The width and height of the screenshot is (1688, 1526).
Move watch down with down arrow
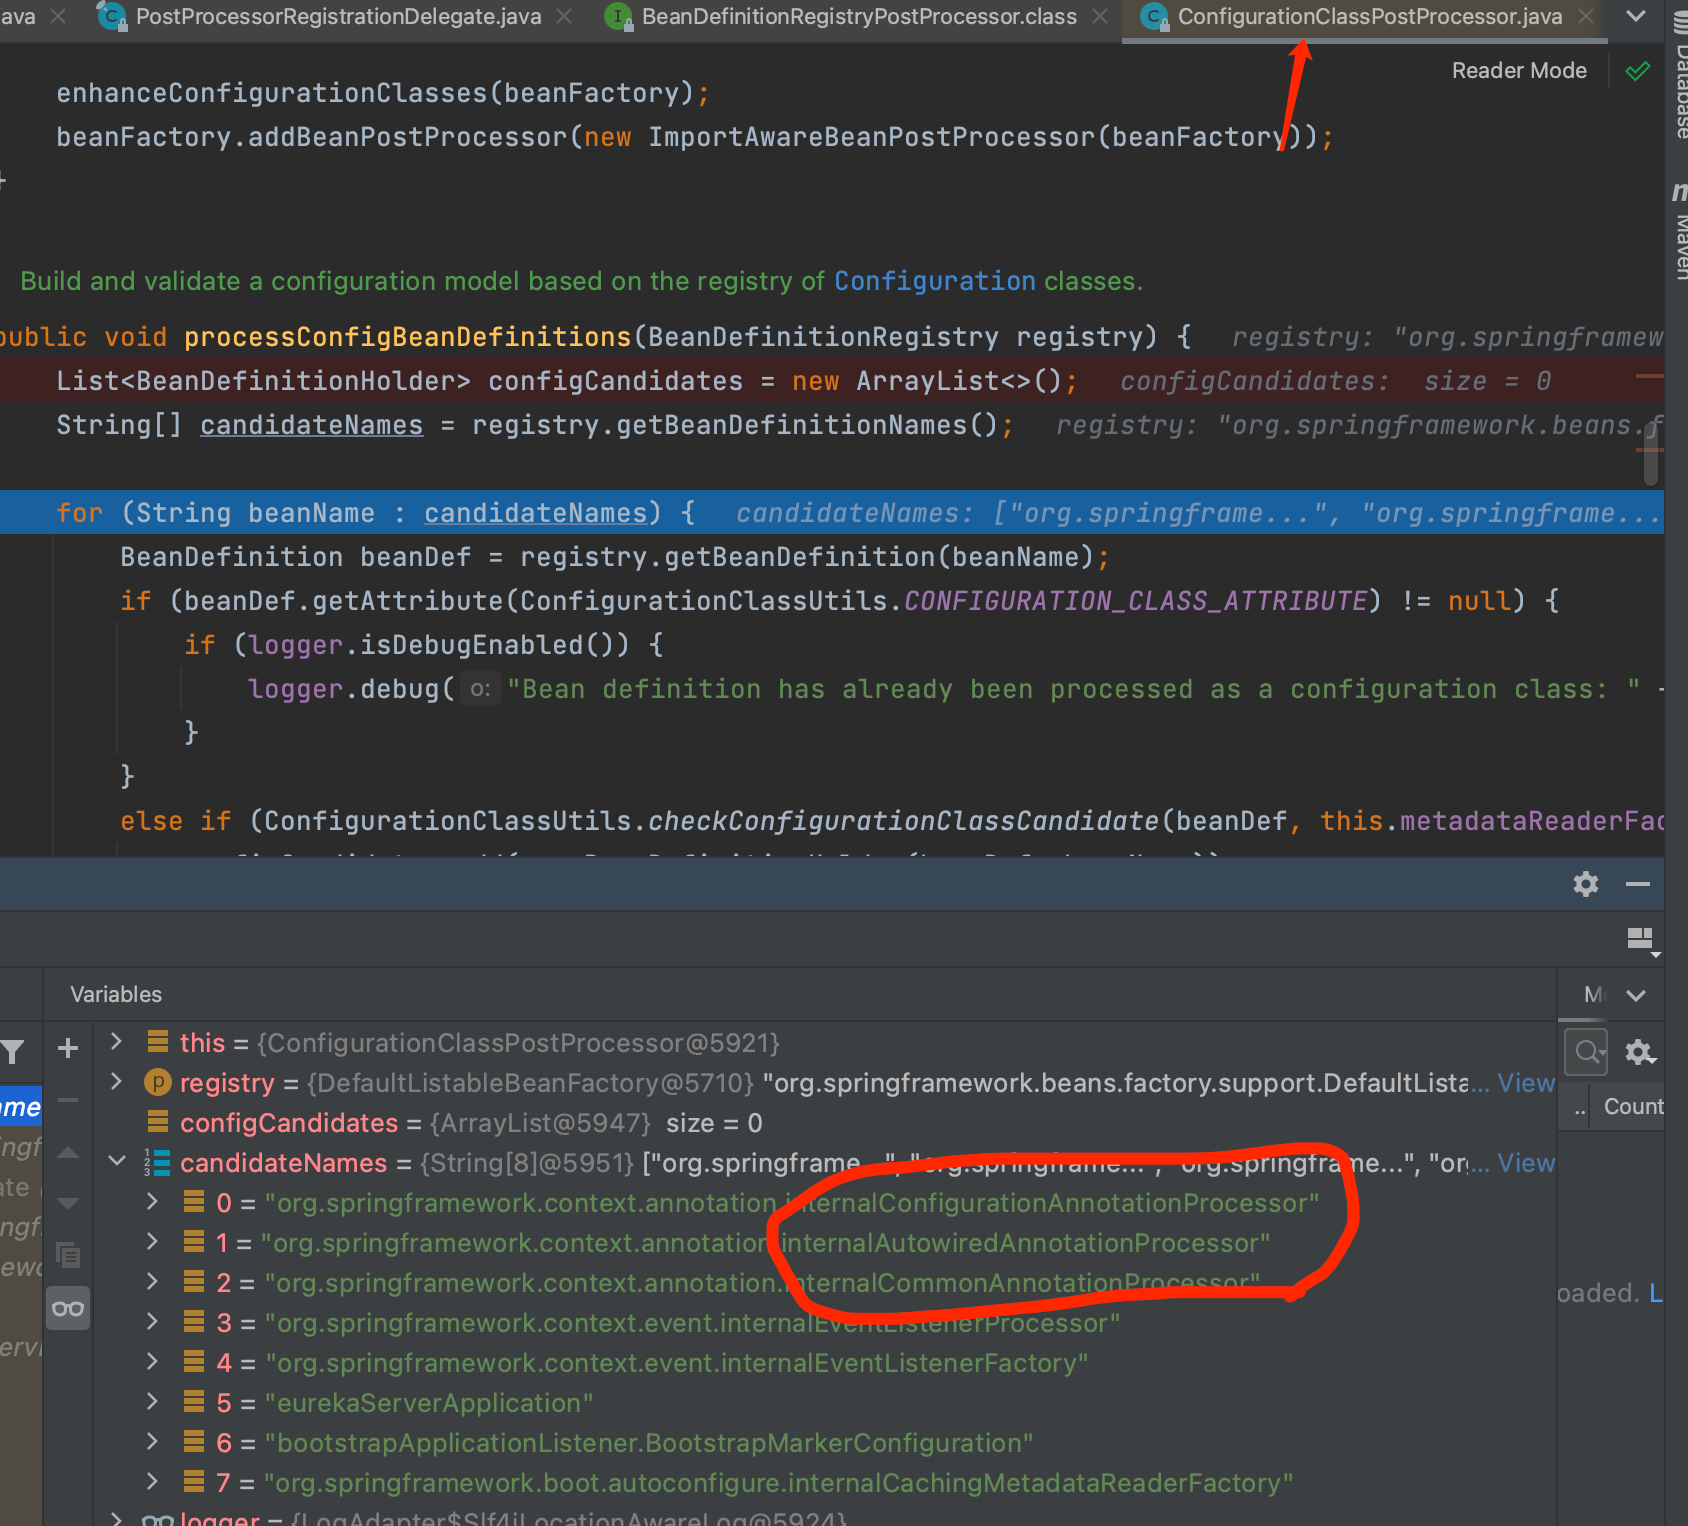(68, 1203)
